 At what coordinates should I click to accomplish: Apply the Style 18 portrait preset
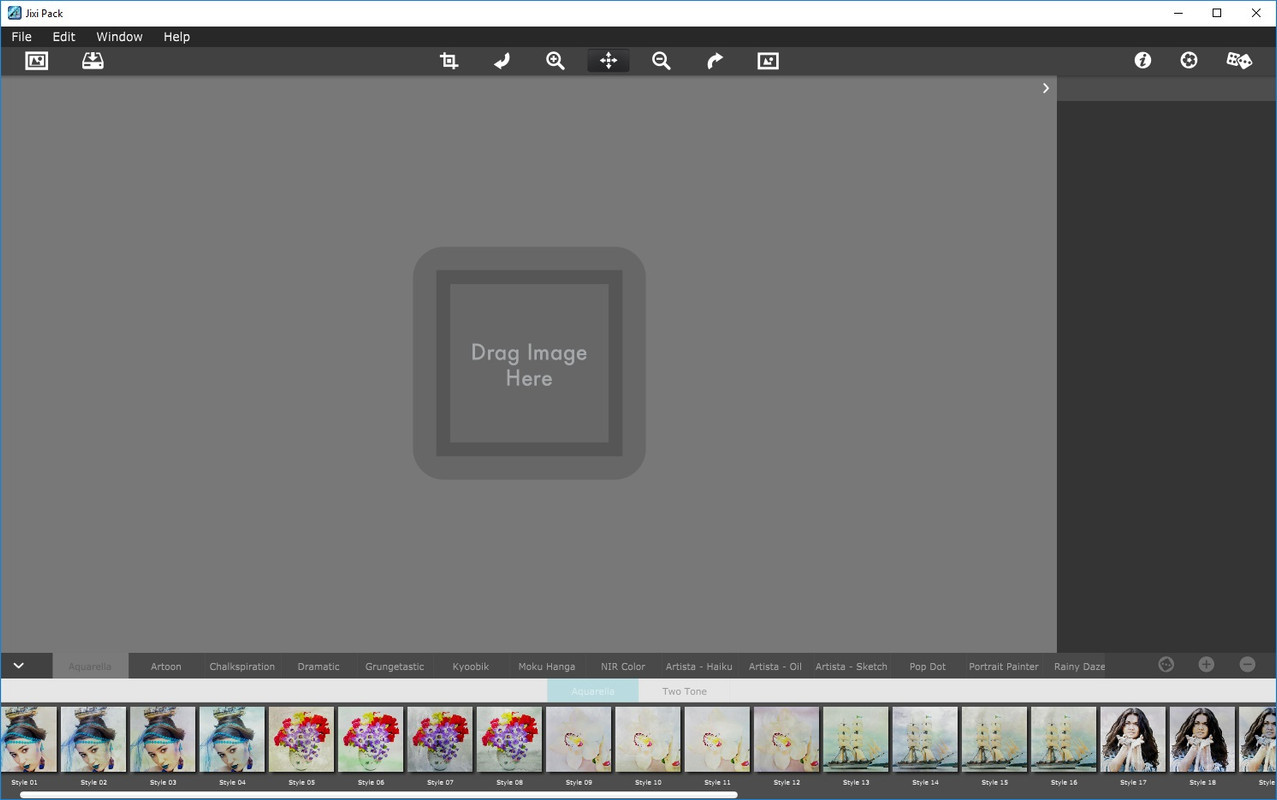pyautogui.click(x=1203, y=740)
